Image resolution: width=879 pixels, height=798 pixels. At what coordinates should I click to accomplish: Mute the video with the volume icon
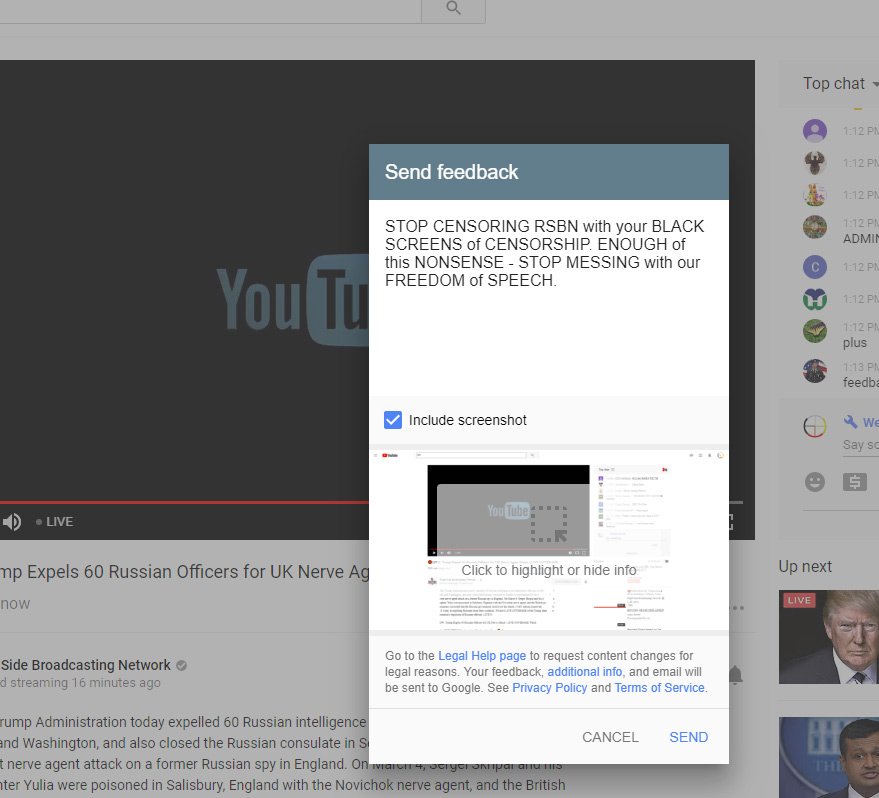(x=11, y=522)
